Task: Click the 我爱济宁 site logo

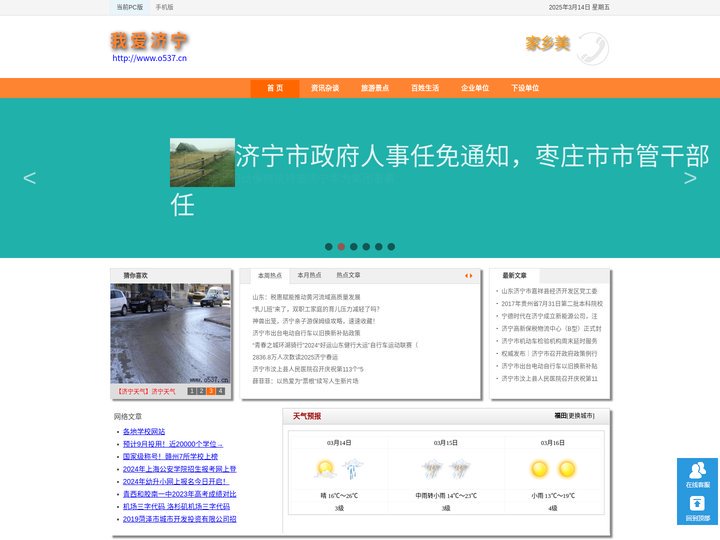Action: pyautogui.click(x=149, y=41)
